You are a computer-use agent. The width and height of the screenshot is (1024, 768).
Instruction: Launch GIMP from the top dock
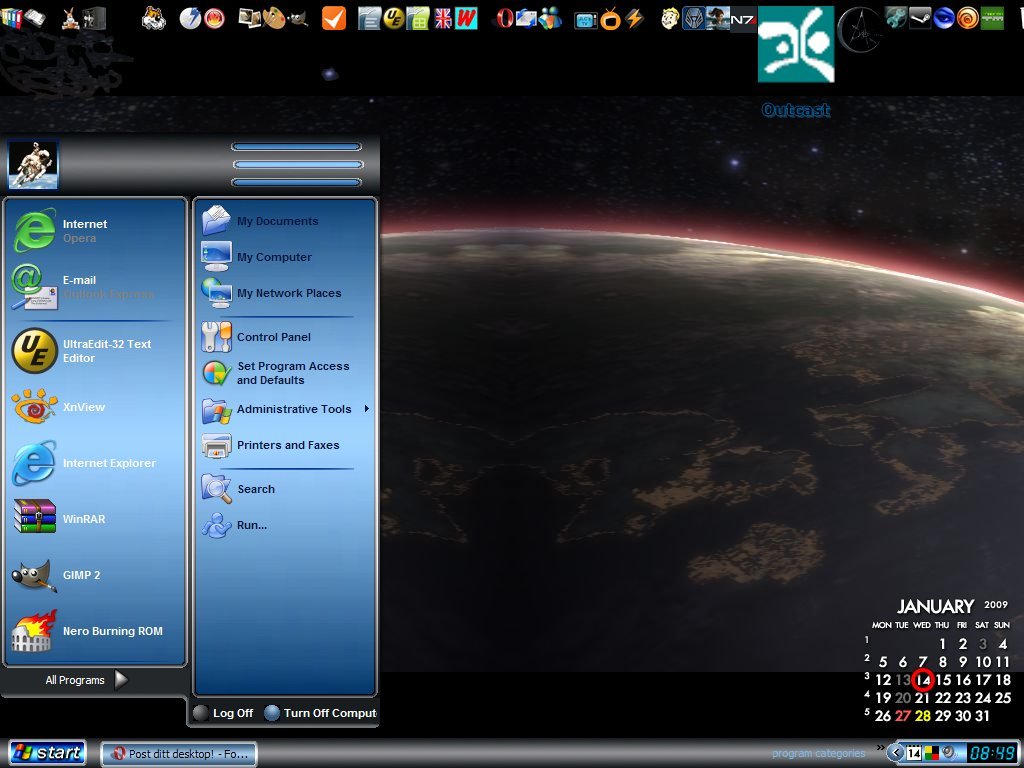tap(297, 19)
